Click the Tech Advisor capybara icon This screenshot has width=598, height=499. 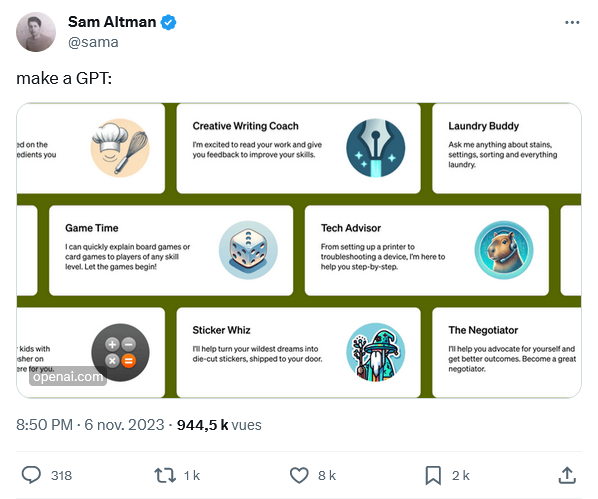(504, 250)
